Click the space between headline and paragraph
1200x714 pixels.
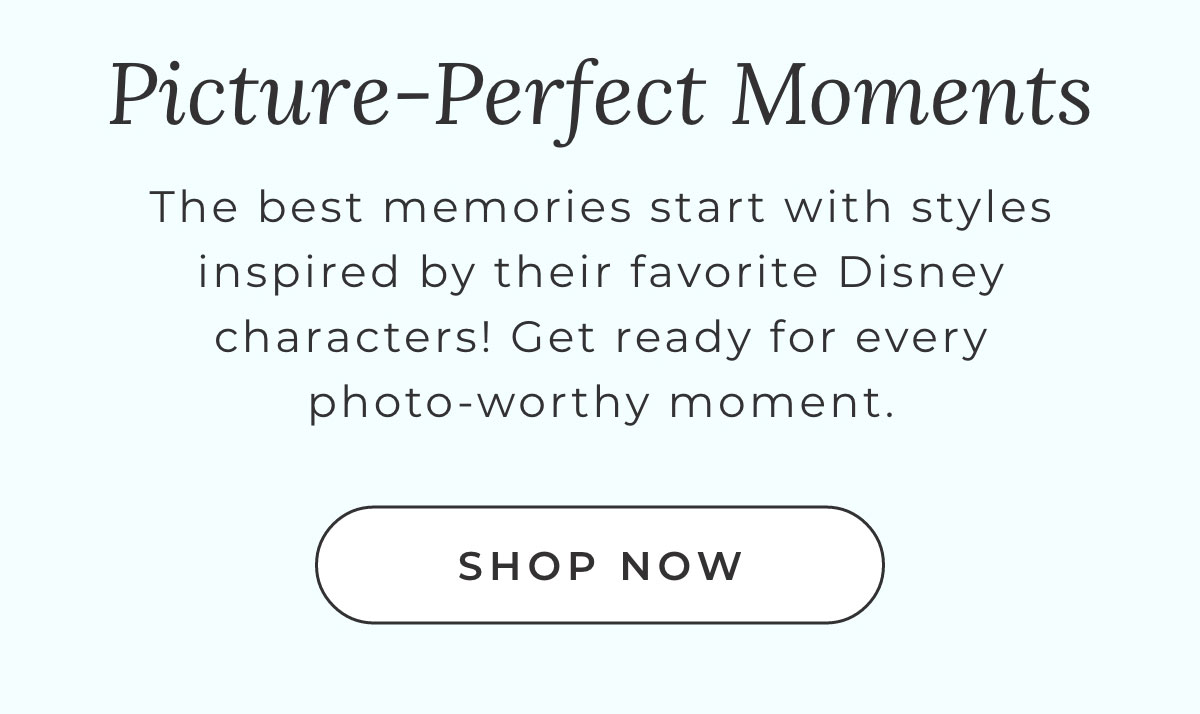[x=600, y=160]
